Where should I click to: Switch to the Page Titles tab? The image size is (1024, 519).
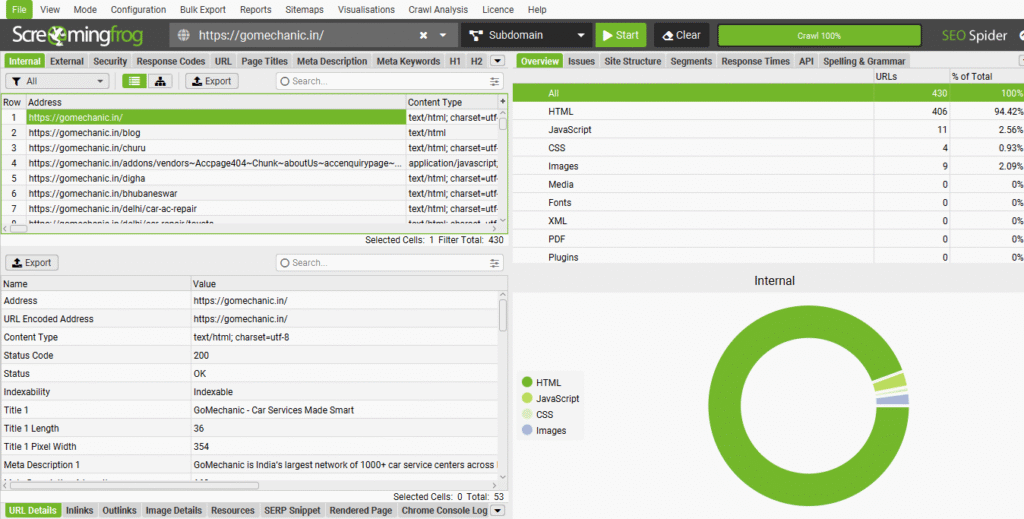(264, 61)
